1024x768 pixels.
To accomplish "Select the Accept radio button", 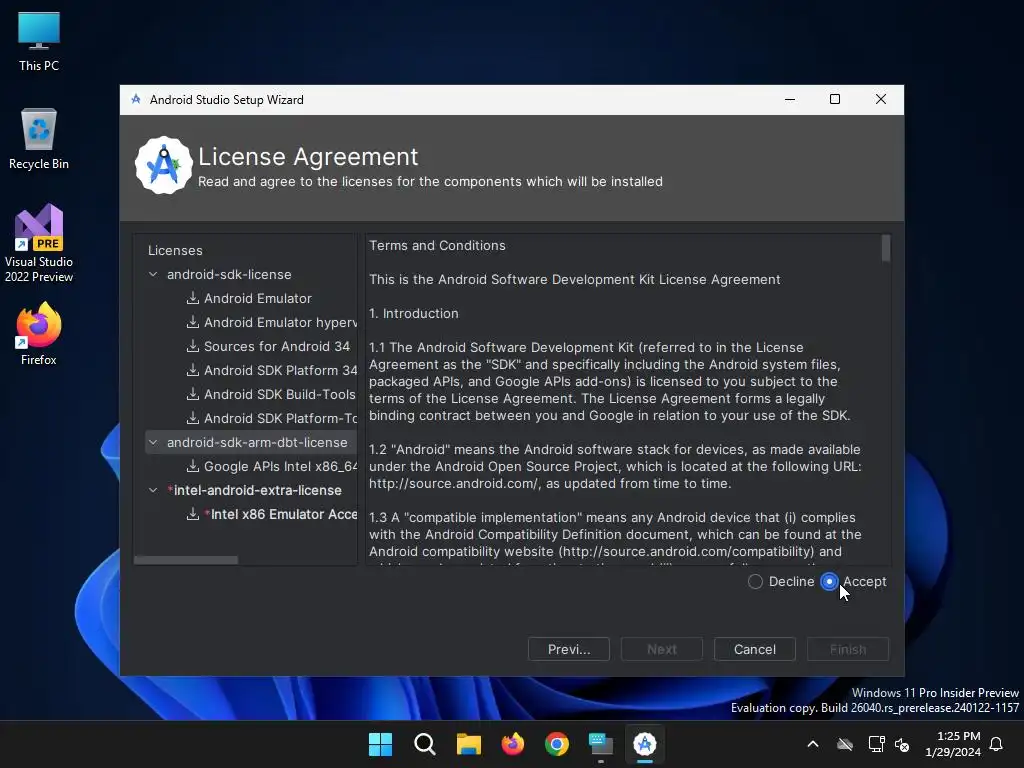I will tap(829, 581).
